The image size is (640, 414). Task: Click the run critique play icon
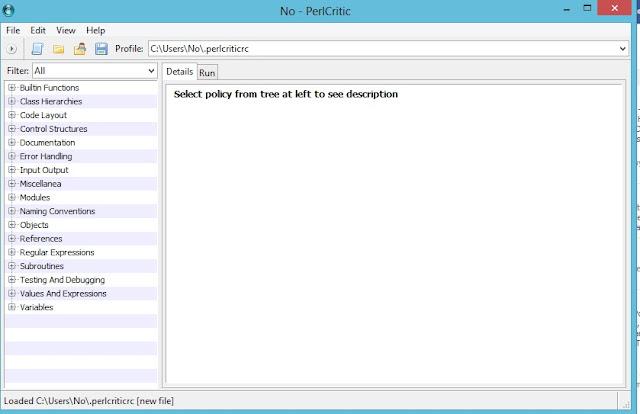point(11,49)
